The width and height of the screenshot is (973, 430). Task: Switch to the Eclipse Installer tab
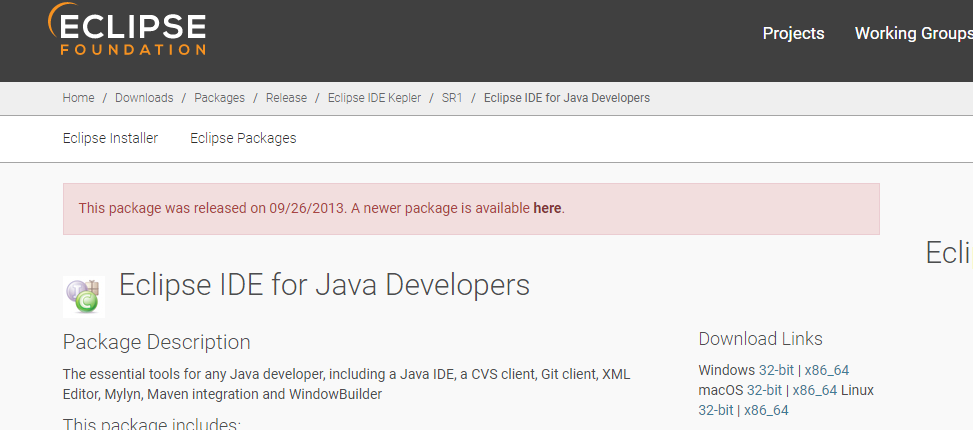coord(110,138)
